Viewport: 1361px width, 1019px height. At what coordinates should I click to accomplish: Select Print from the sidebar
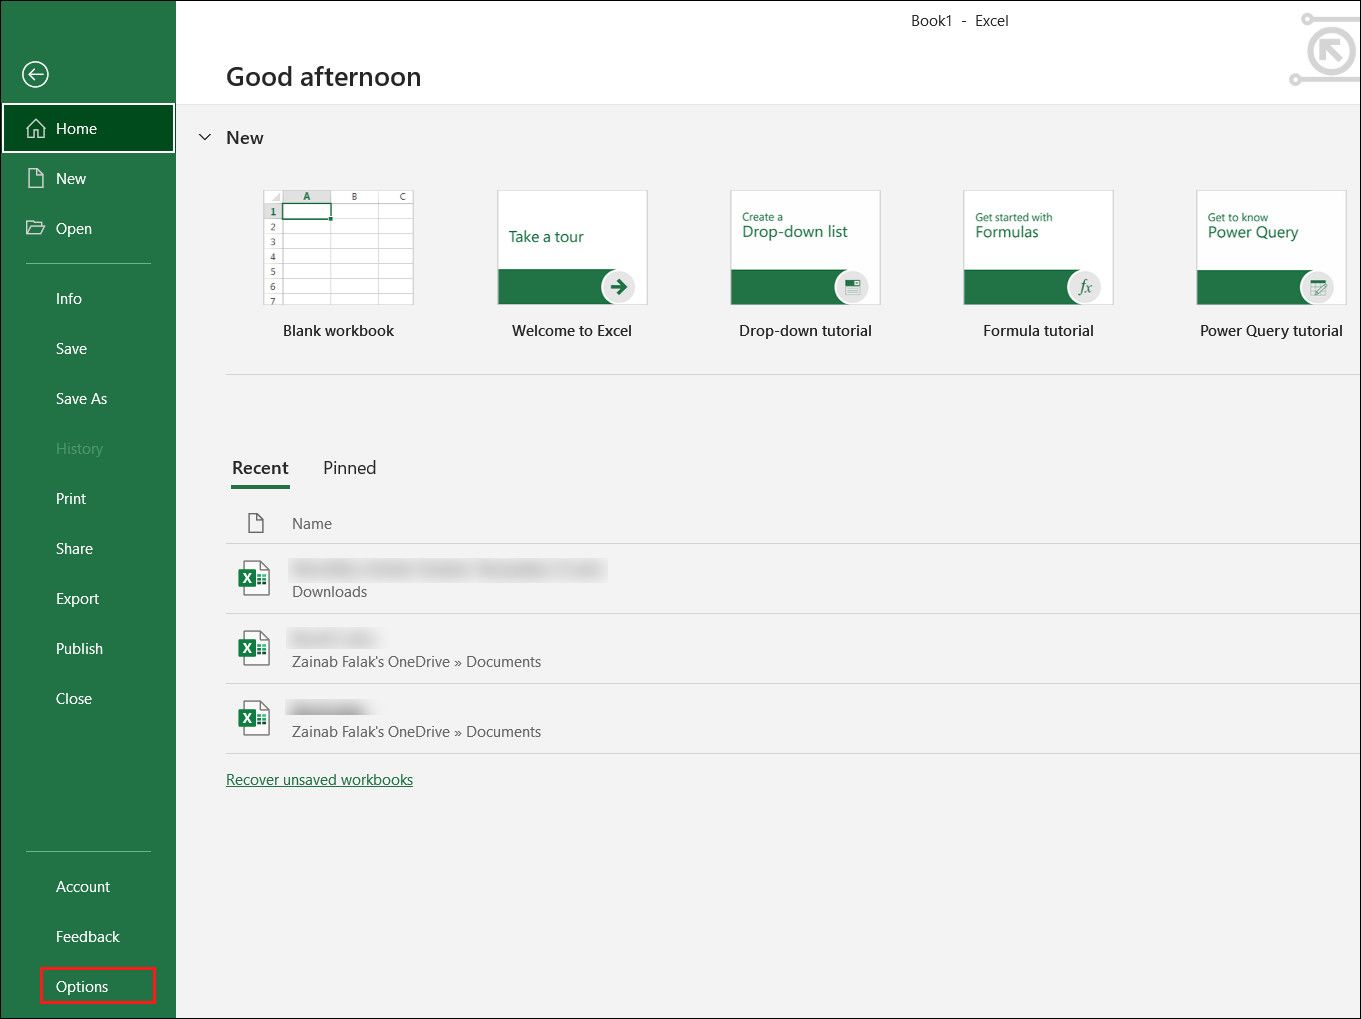[x=70, y=498]
